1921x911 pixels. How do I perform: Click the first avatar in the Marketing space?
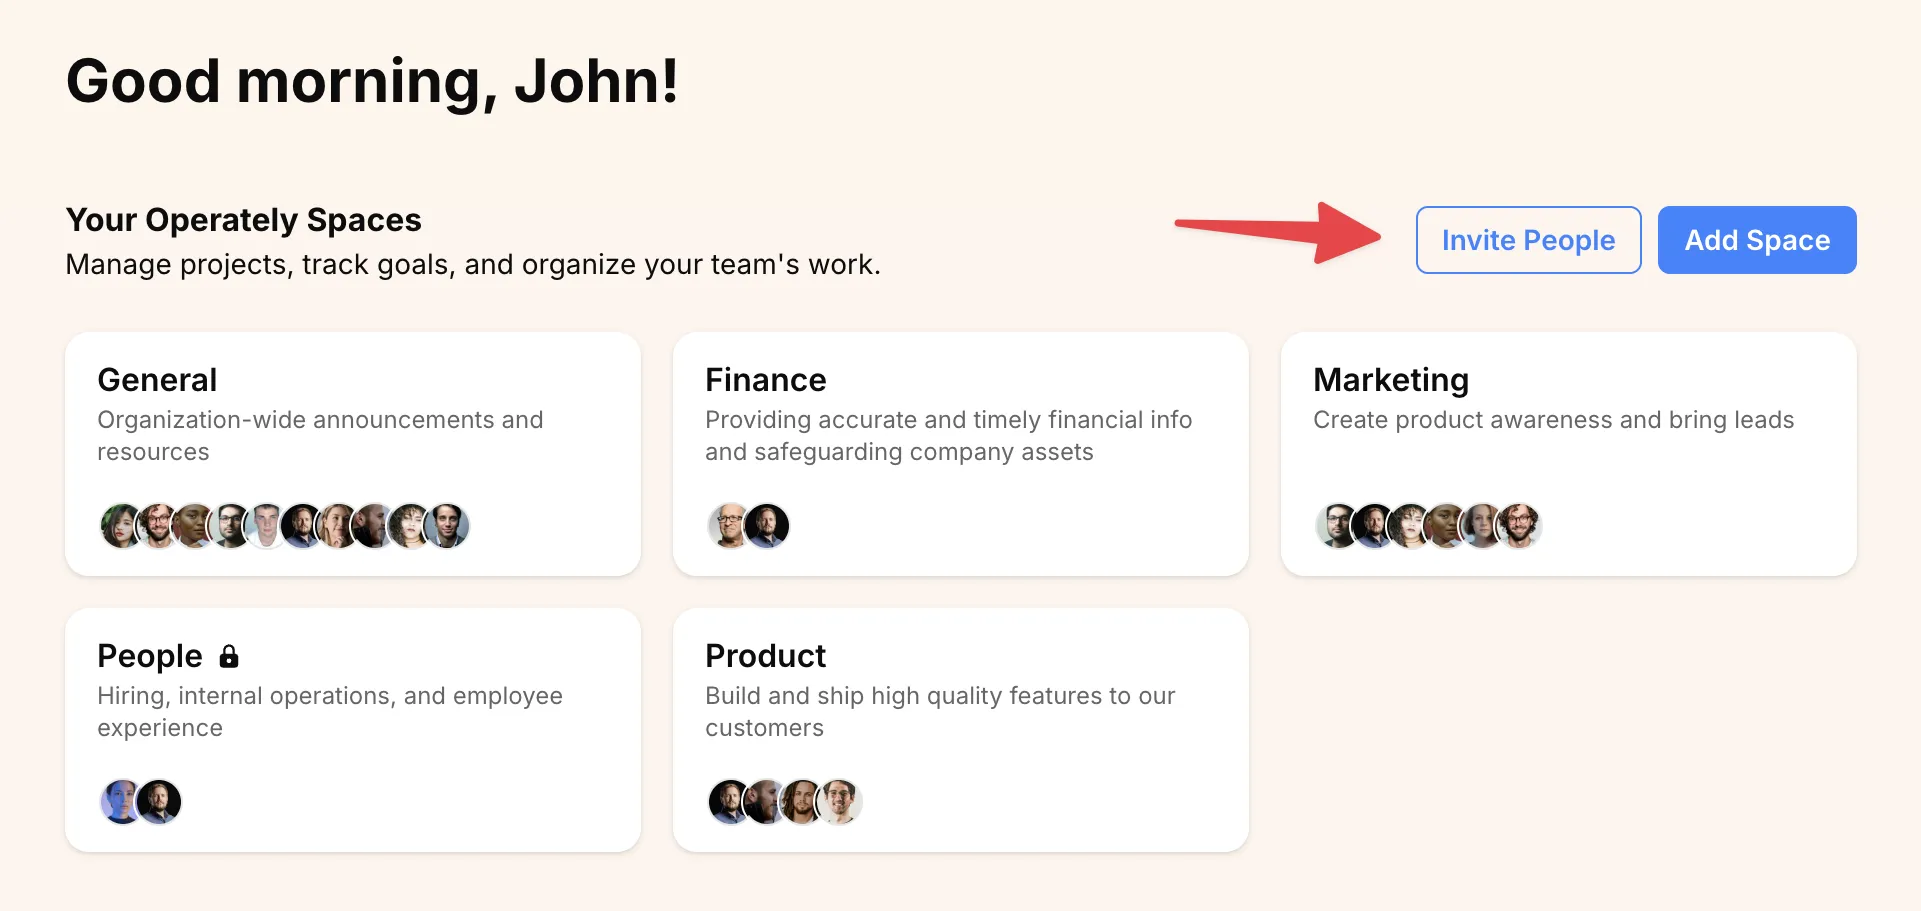(1338, 525)
